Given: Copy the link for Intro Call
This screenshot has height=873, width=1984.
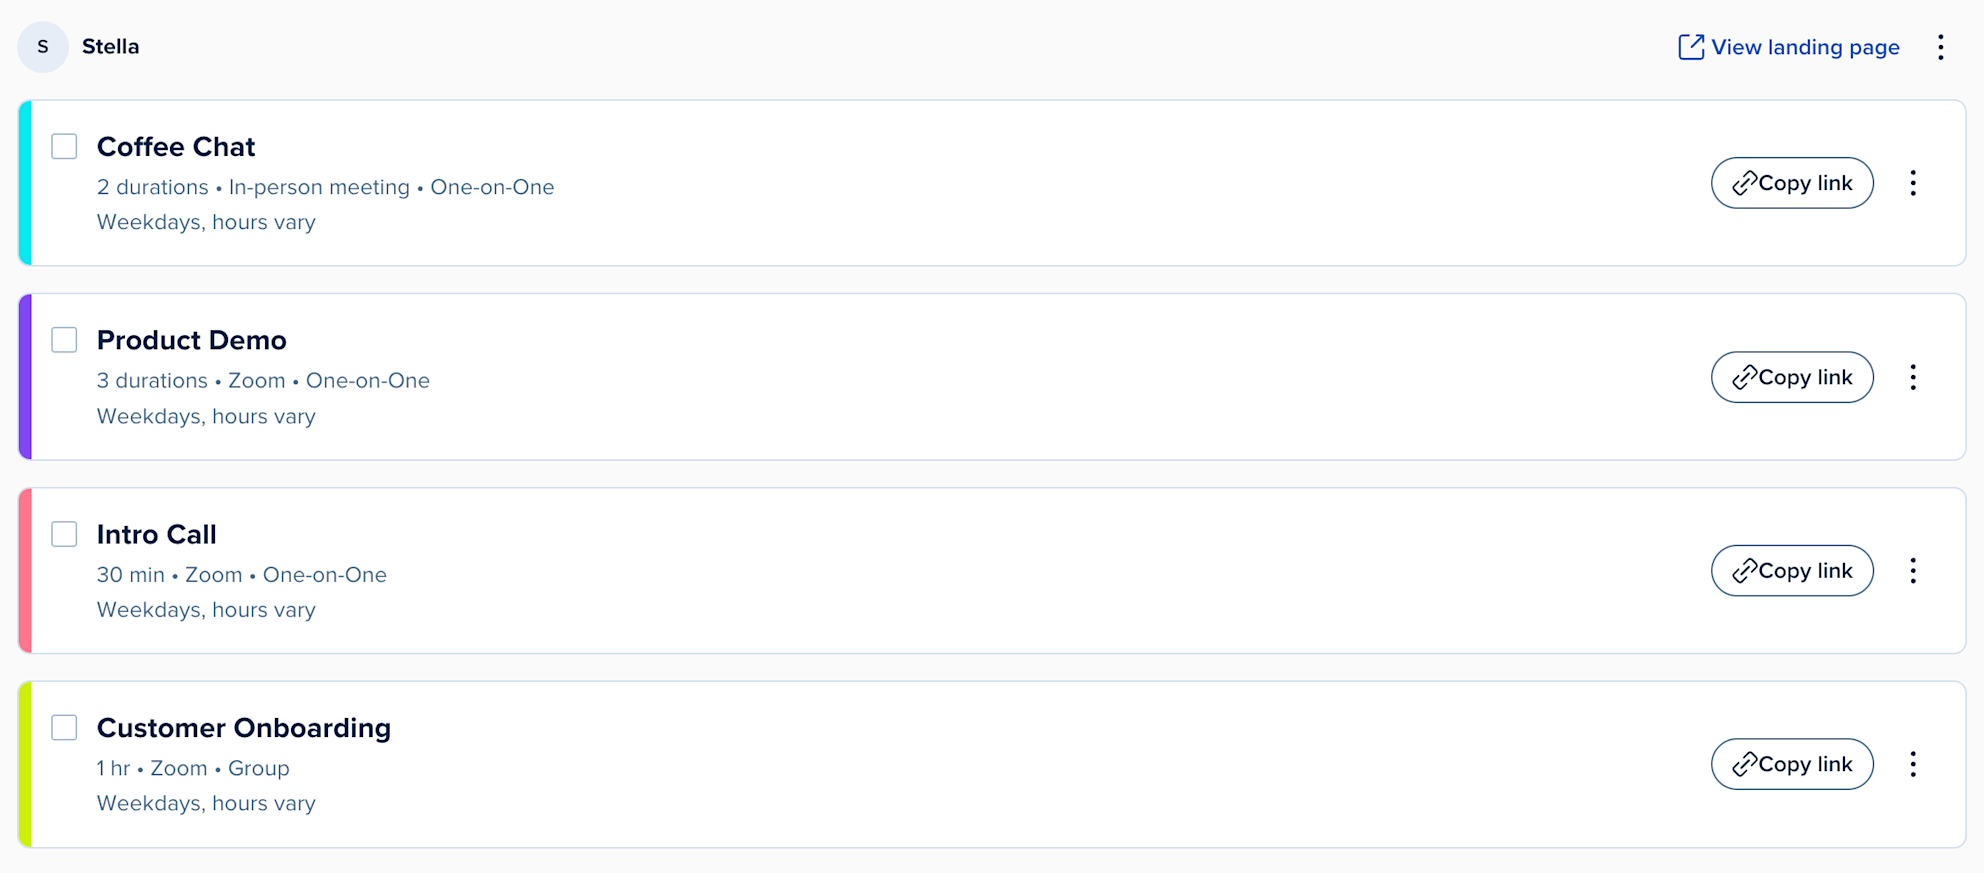Looking at the screenshot, I should click(x=1792, y=570).
